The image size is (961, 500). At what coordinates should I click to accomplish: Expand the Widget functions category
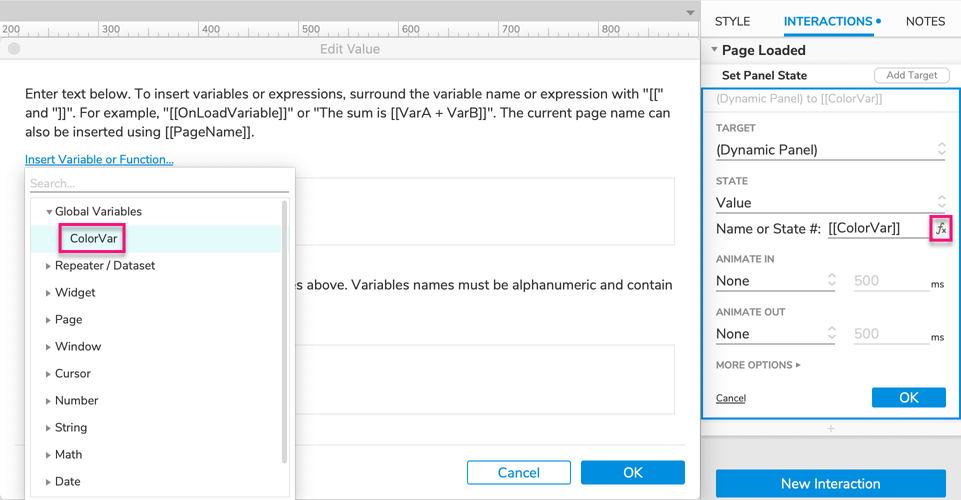pyautogui.click(x=48, y=293)
